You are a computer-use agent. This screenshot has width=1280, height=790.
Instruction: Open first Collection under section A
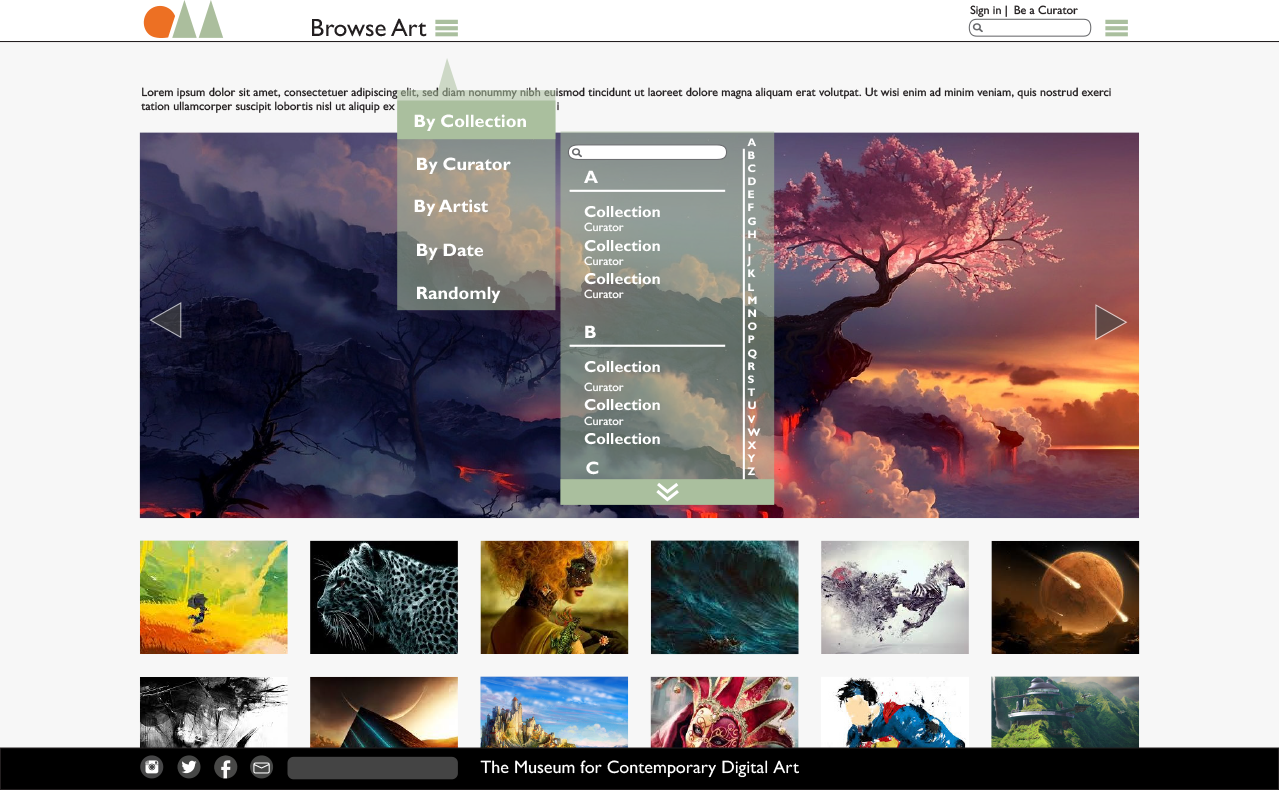click(x=622, y=212)
